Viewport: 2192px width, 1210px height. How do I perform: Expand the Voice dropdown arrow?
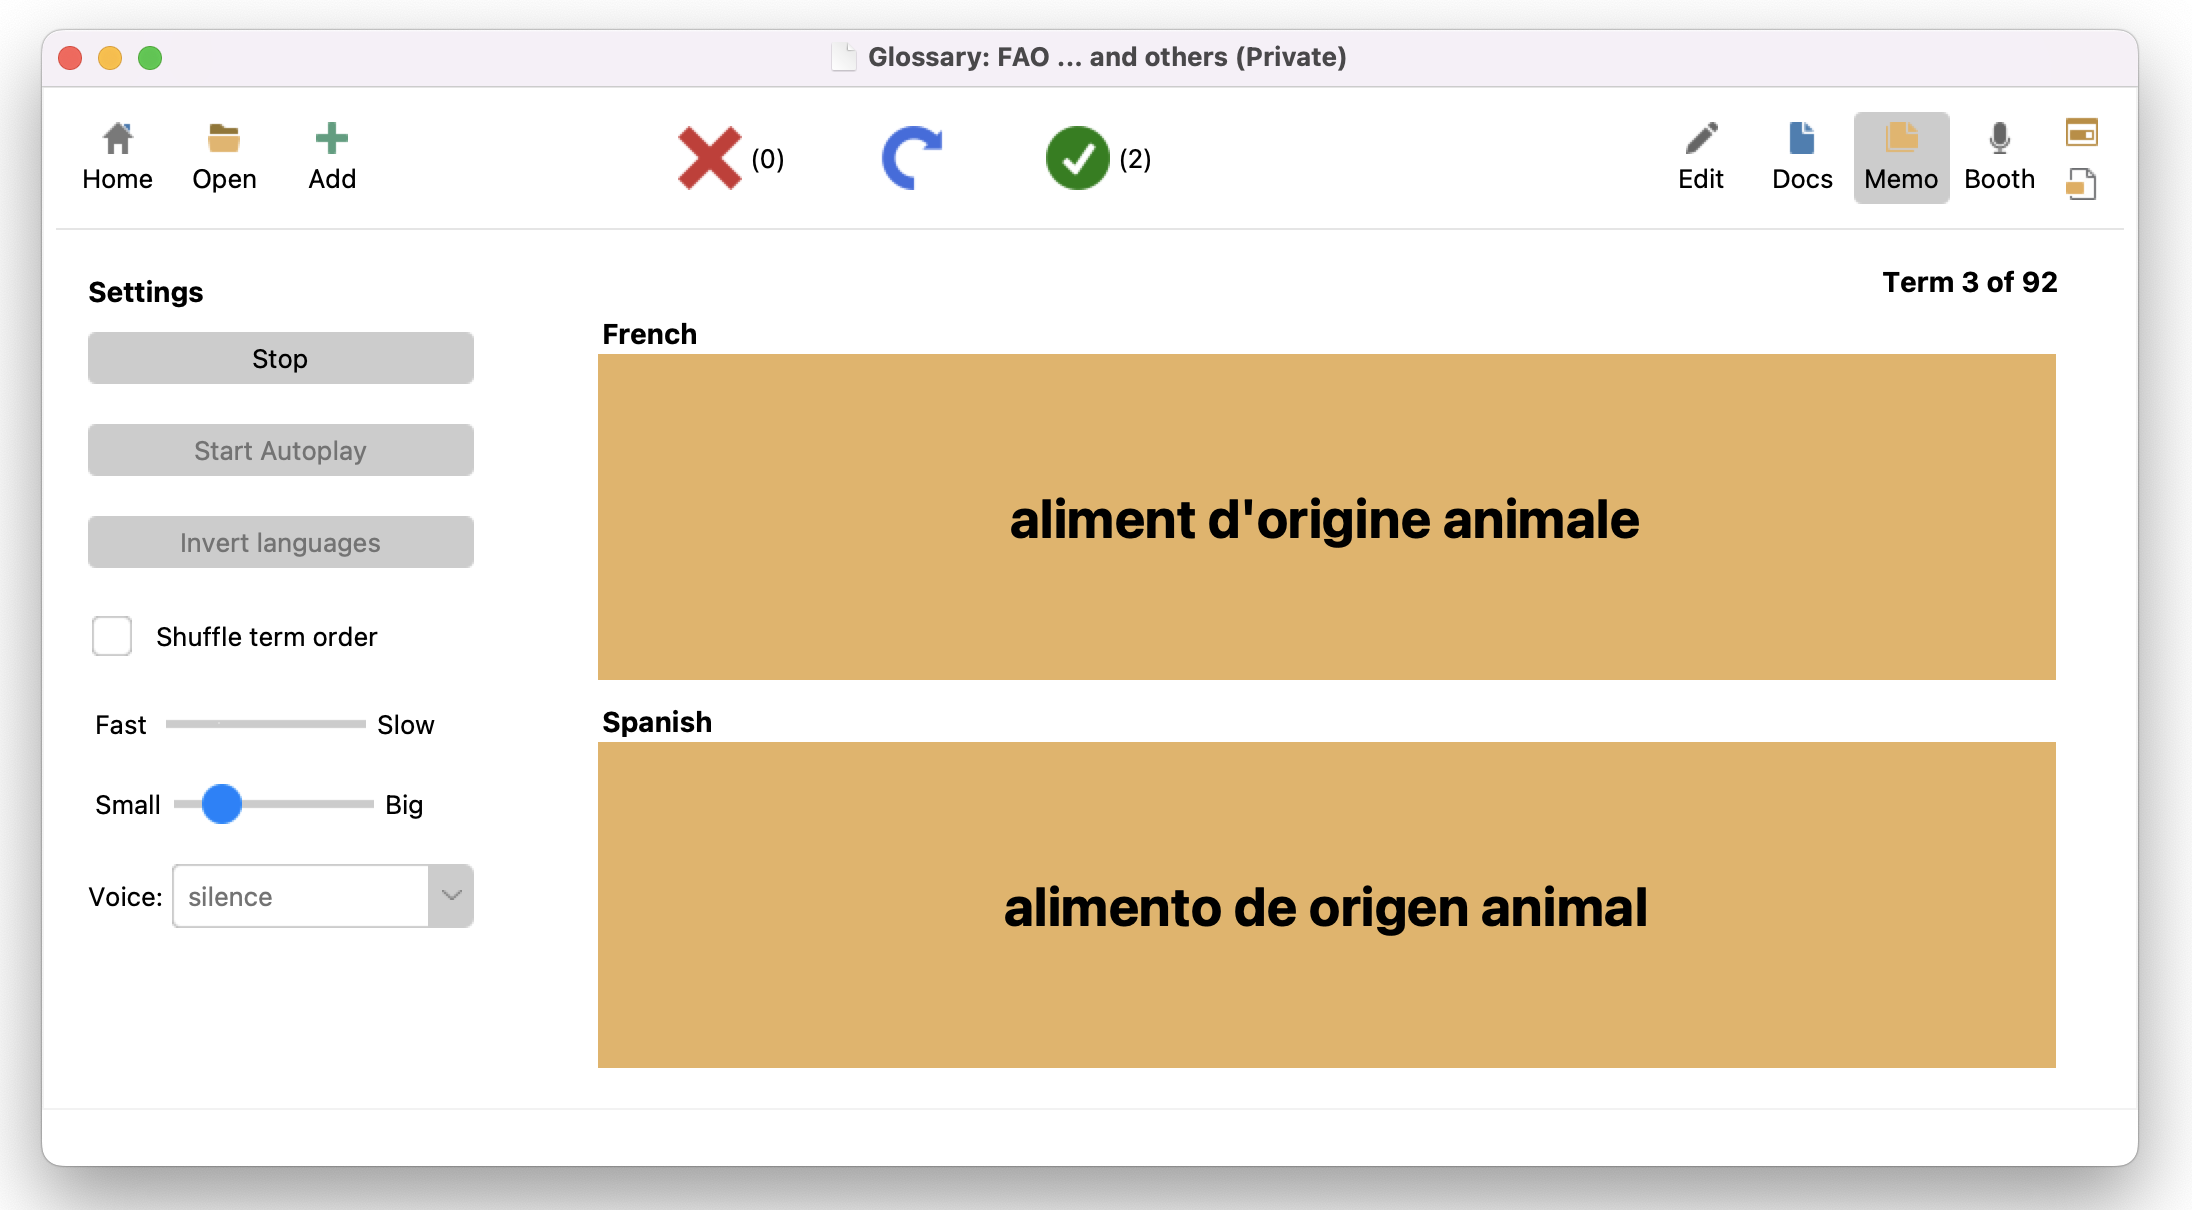(x=451, y=896)
